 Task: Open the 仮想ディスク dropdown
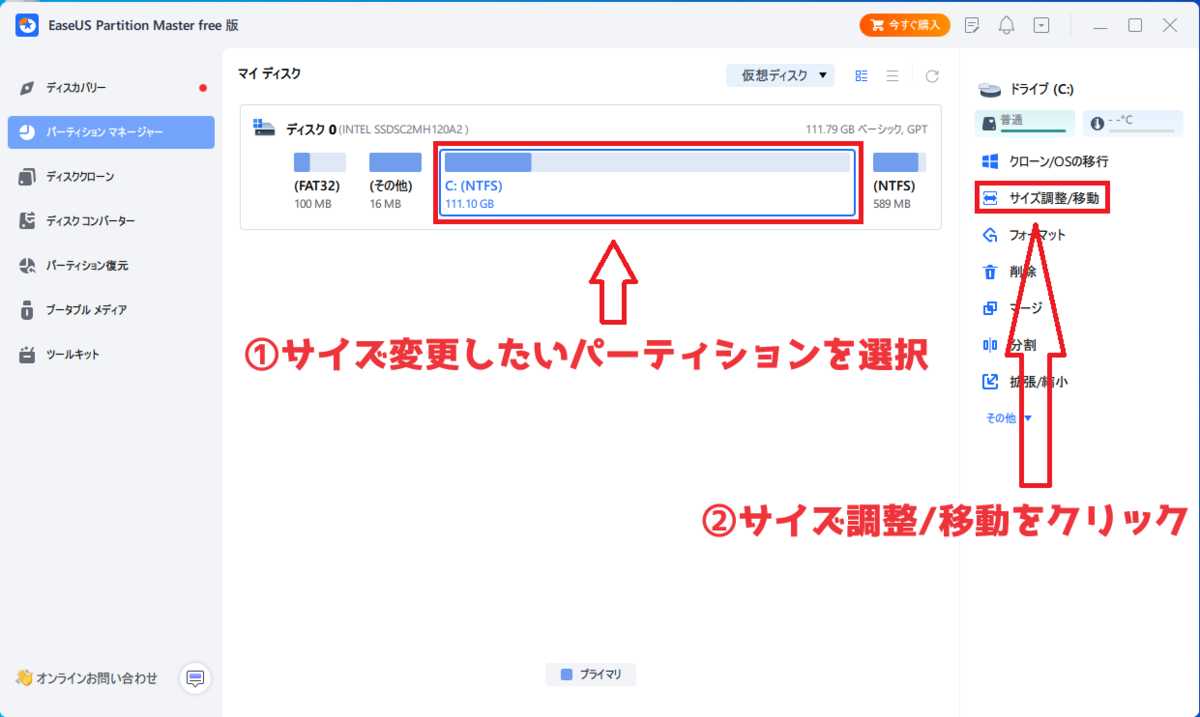[780, 75]
